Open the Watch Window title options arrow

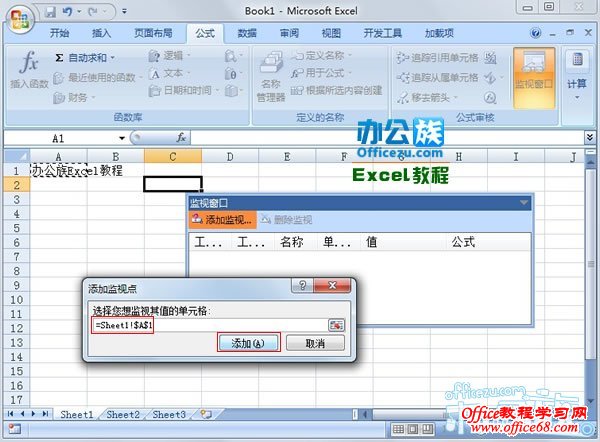[x=524, y=203]
